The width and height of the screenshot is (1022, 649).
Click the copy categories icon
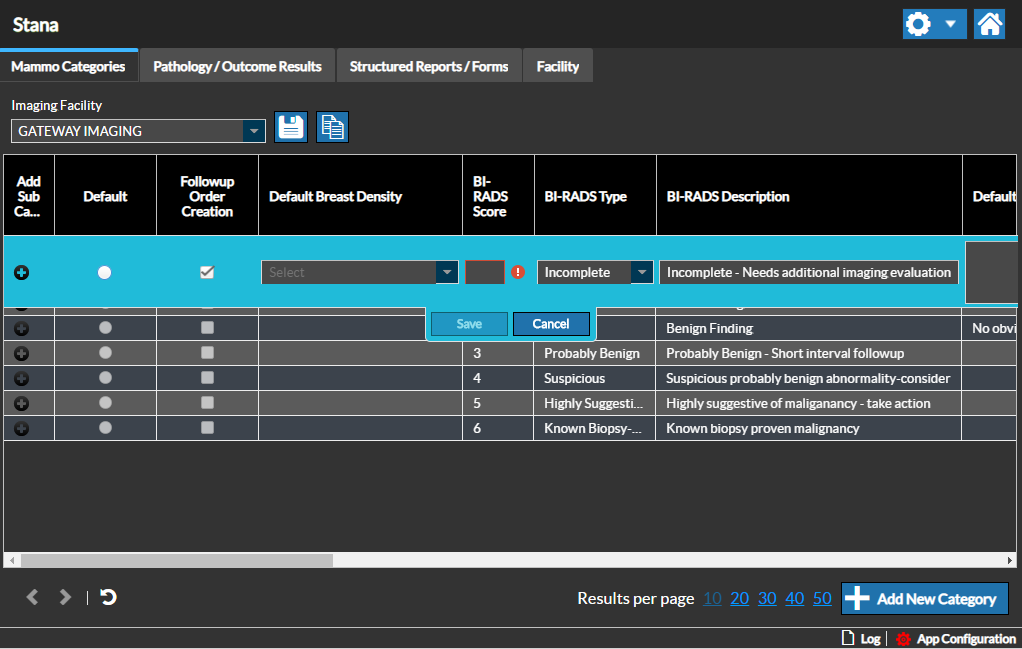click(332, 127)
